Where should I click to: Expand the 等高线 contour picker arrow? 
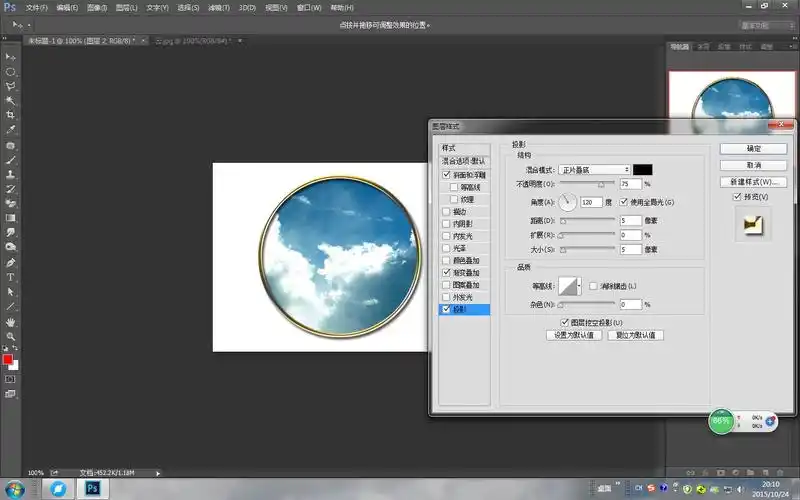pos(581,286)
